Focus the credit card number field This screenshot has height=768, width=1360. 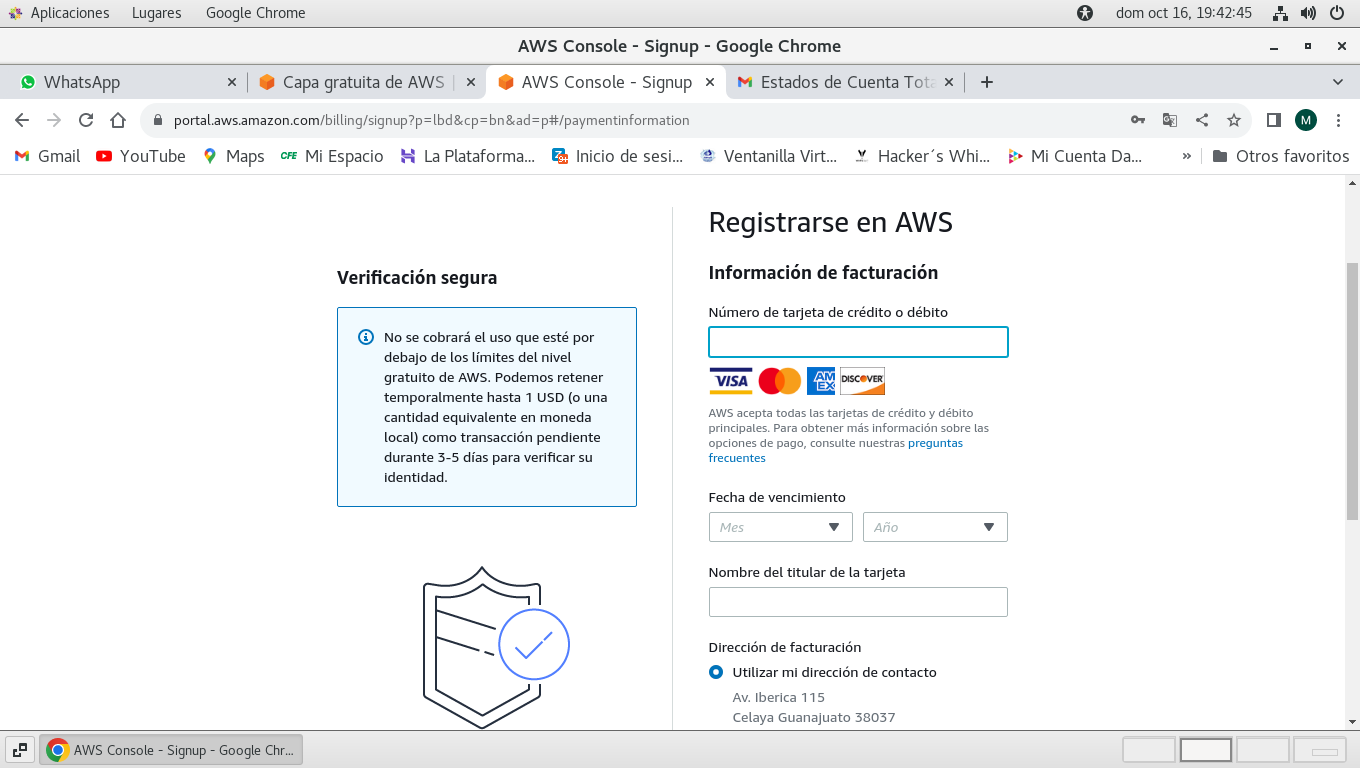[858, 342]
